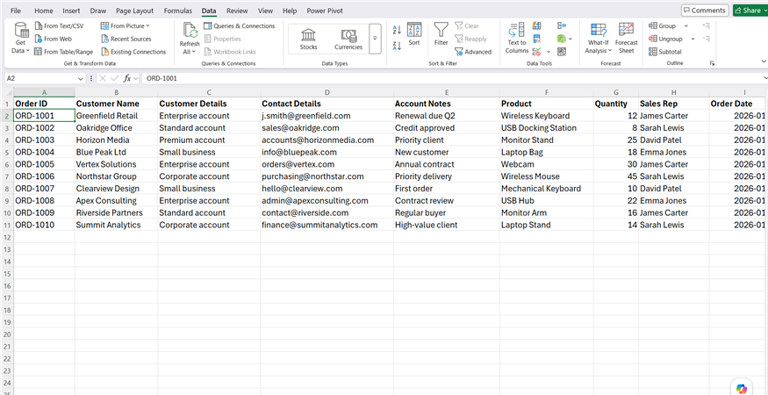Click the Remove Duplicates icon
Viewport: 768px width, 395px height.
click(x=537, y=39)
